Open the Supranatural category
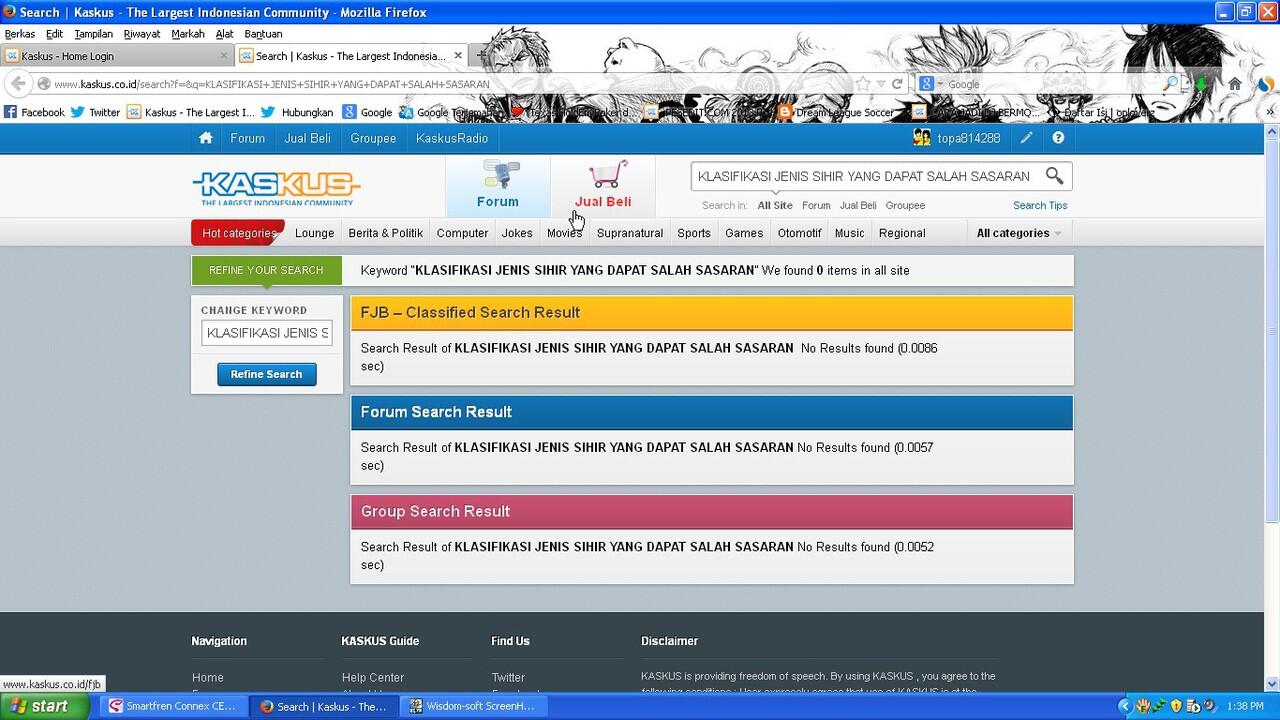This screenshot has width=1280, height=720. (630, 233)
